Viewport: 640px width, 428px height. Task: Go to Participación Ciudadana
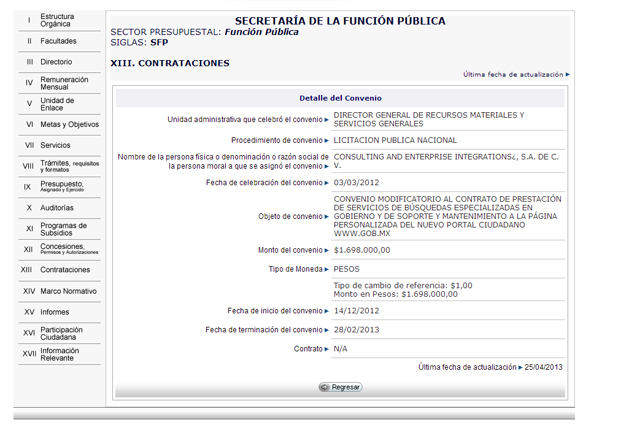tap(61, 332)
